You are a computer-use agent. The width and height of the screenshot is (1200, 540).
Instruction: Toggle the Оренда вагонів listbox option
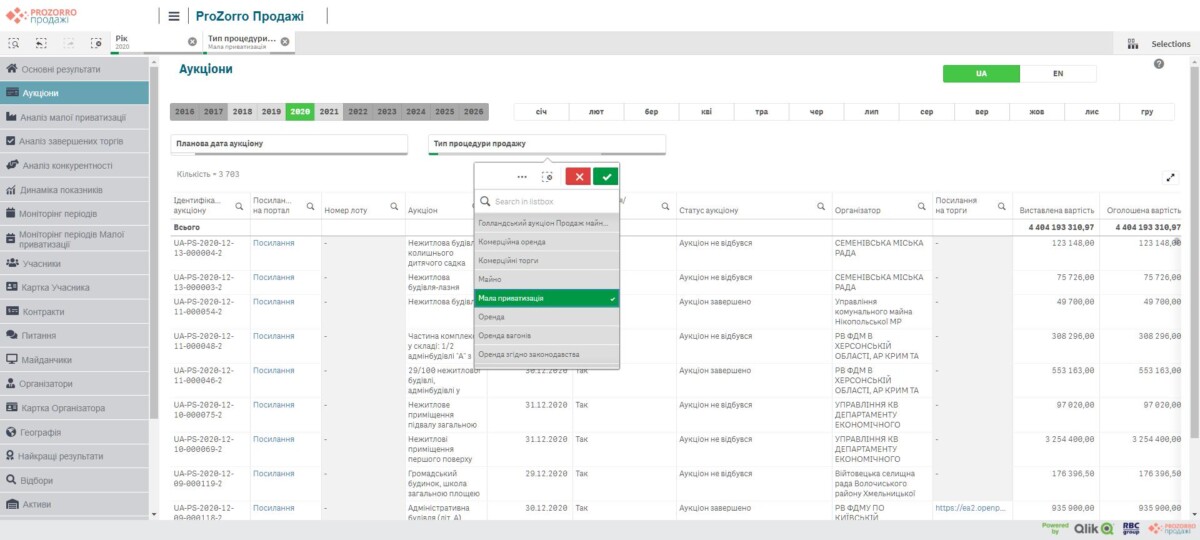click(546, 335)
